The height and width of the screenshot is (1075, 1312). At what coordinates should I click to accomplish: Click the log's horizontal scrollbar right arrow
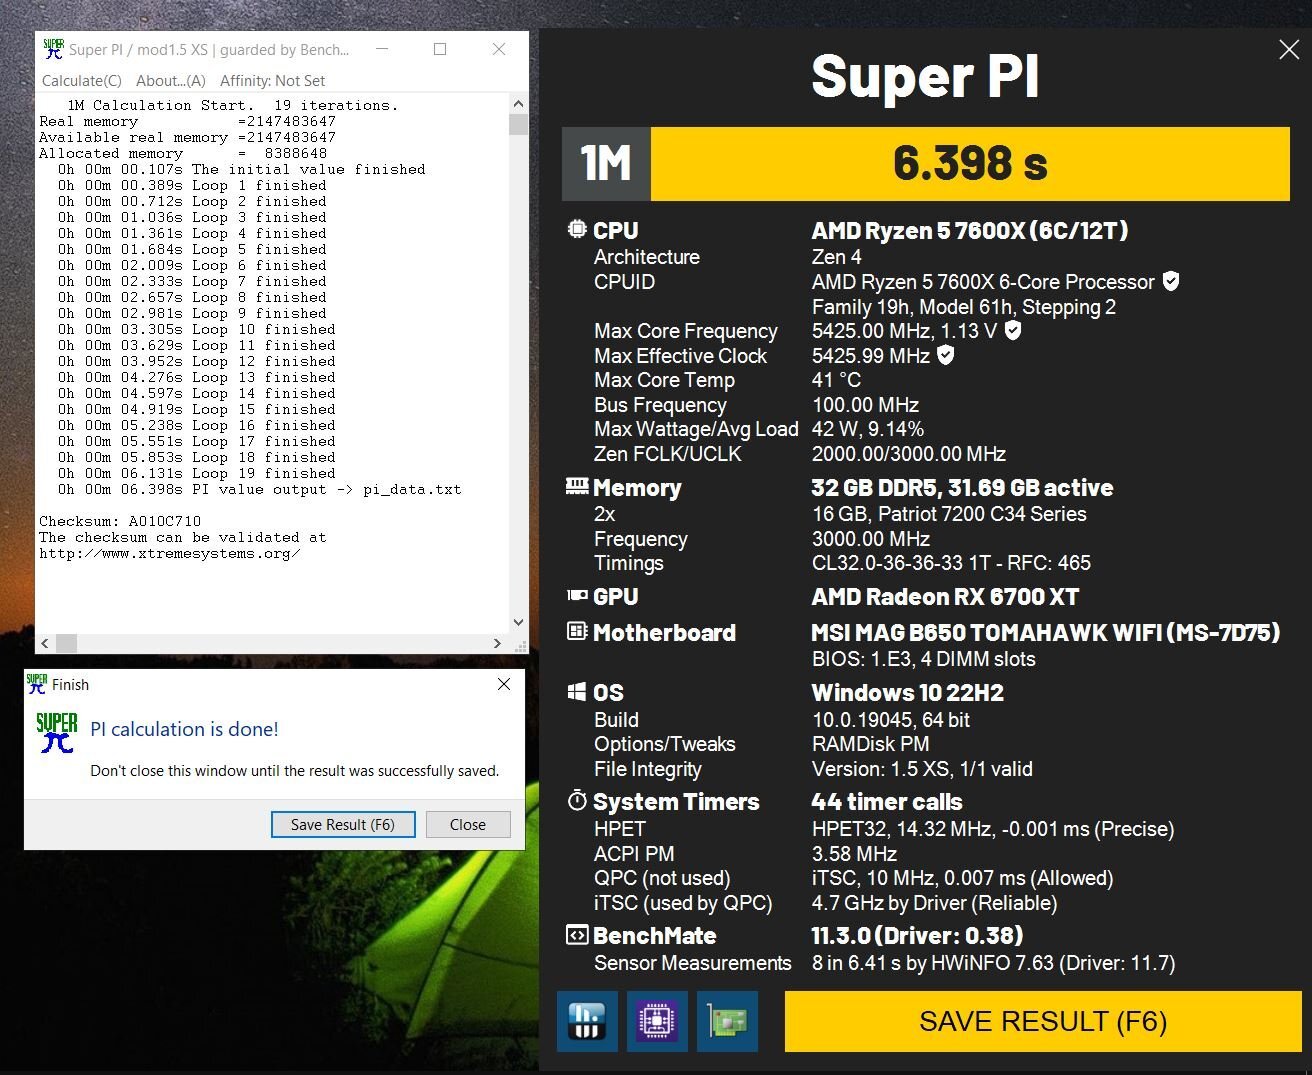(498, 643)
